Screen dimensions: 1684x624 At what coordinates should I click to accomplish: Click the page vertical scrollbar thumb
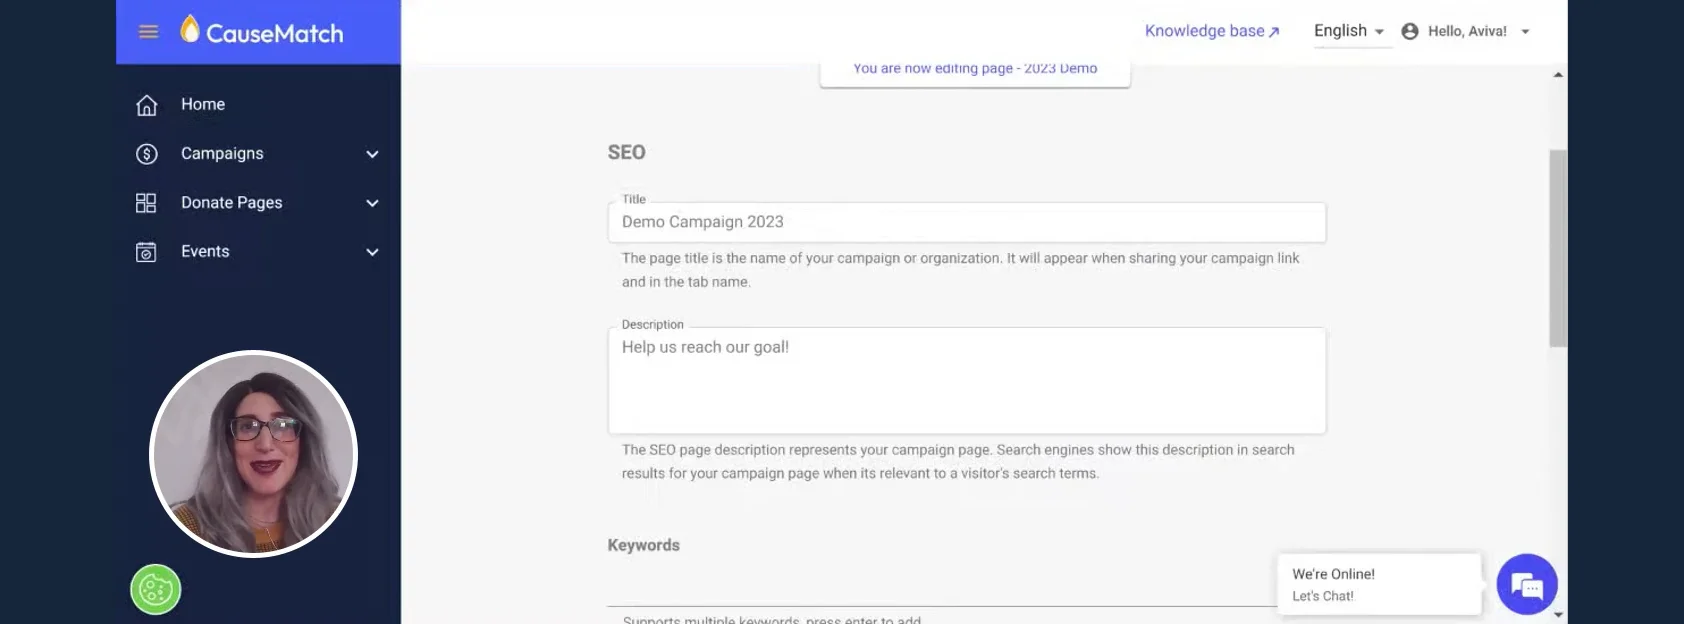(1558, 248)
